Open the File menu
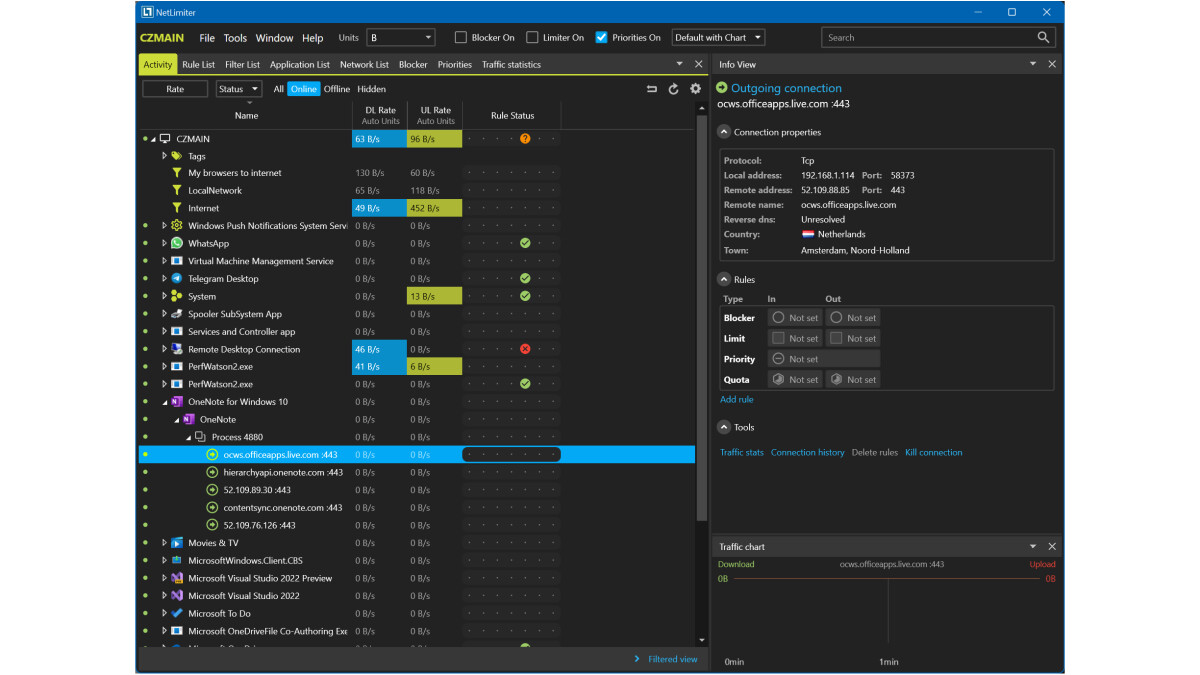This screenshot has height=675, width=1200. tap(207, 38)
